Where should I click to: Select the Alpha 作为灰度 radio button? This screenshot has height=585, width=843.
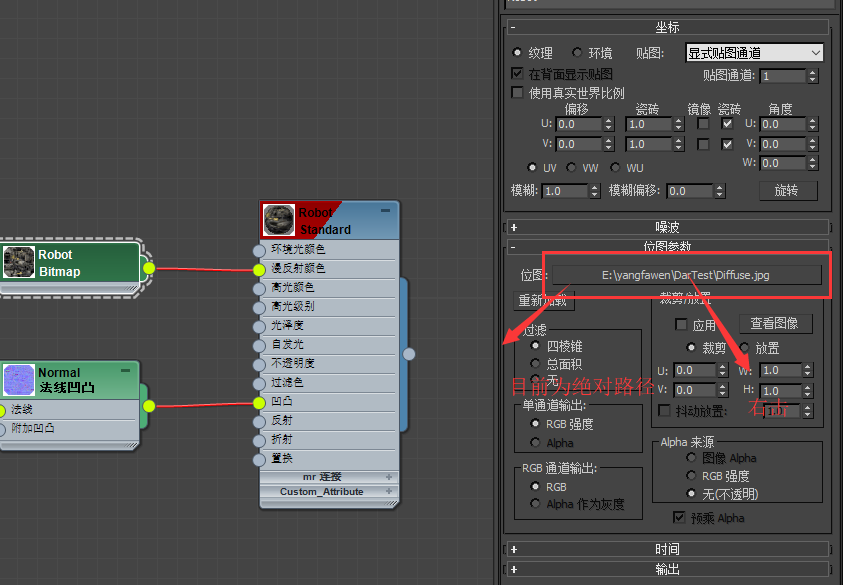(535, 504)
